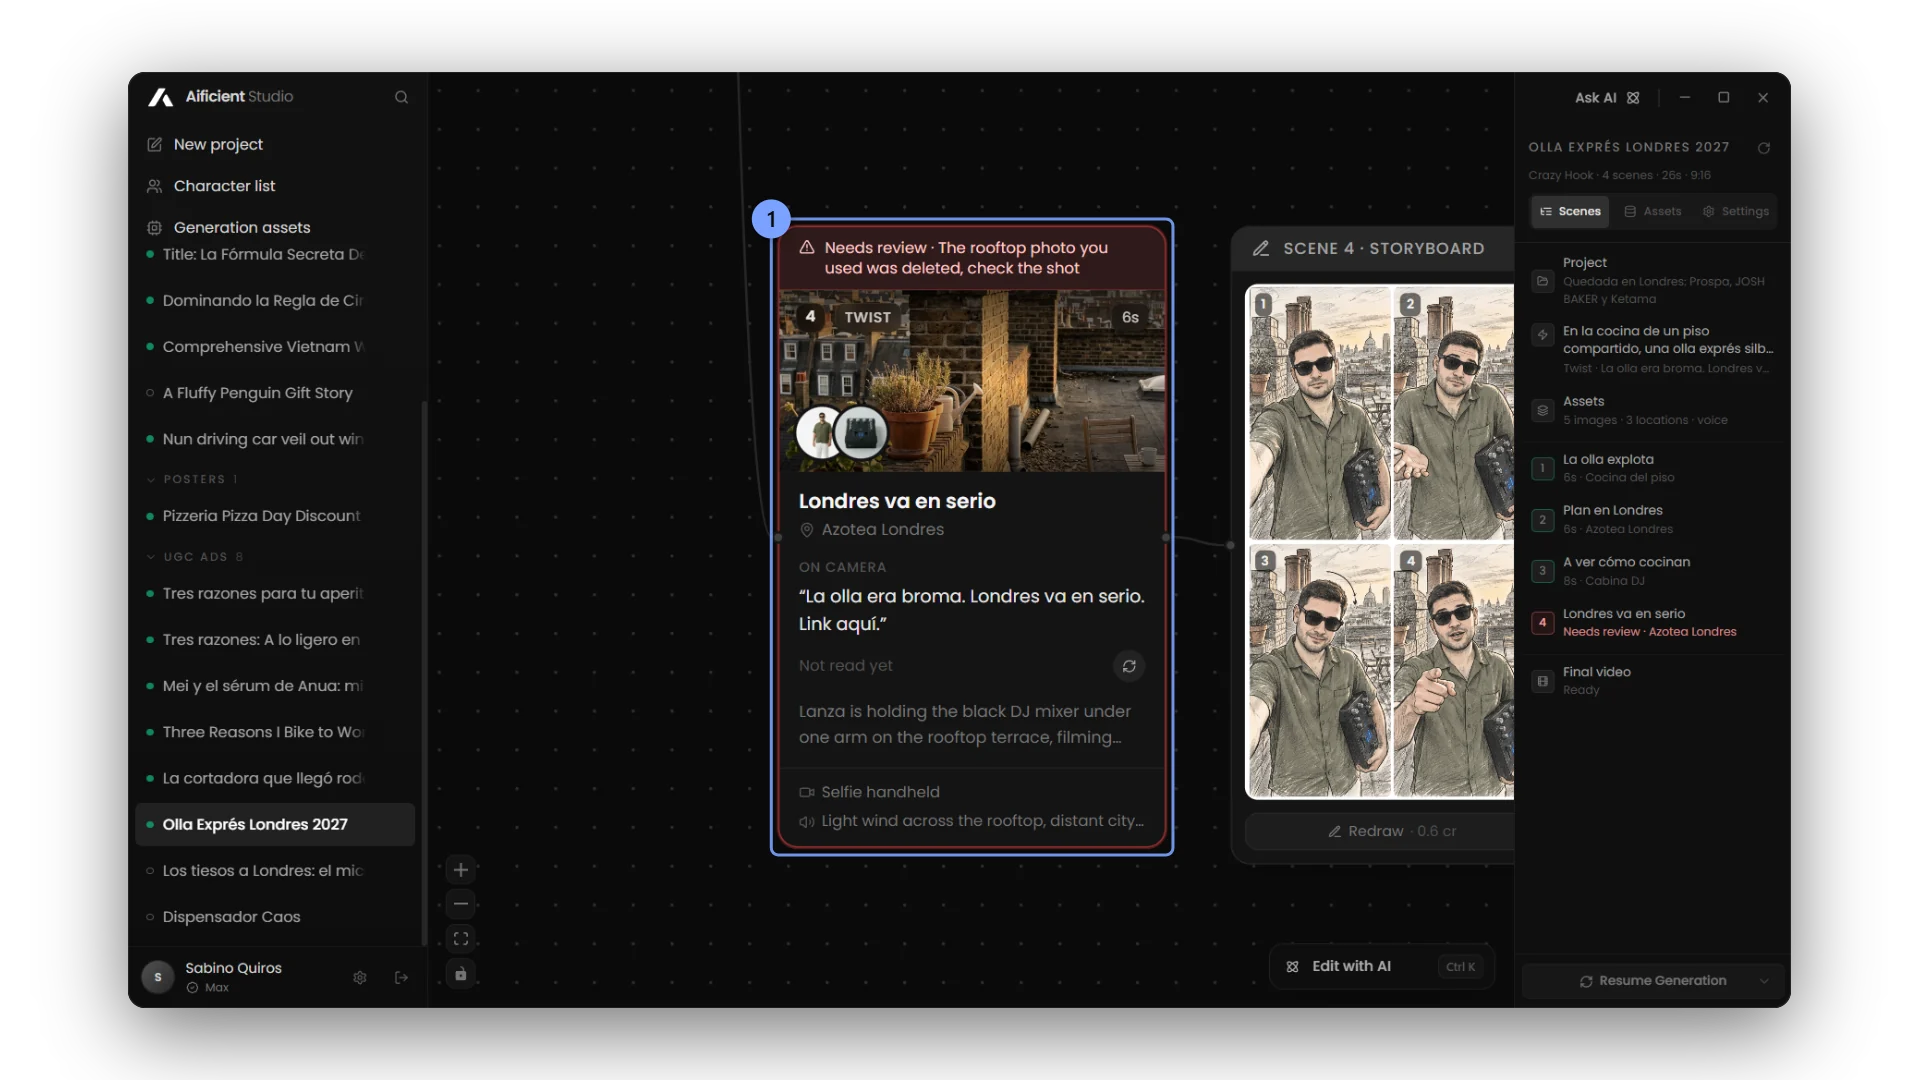1920x1080 pixels.
Task: Zoom in on the canvas with the plus button
Action: [461, 870]
